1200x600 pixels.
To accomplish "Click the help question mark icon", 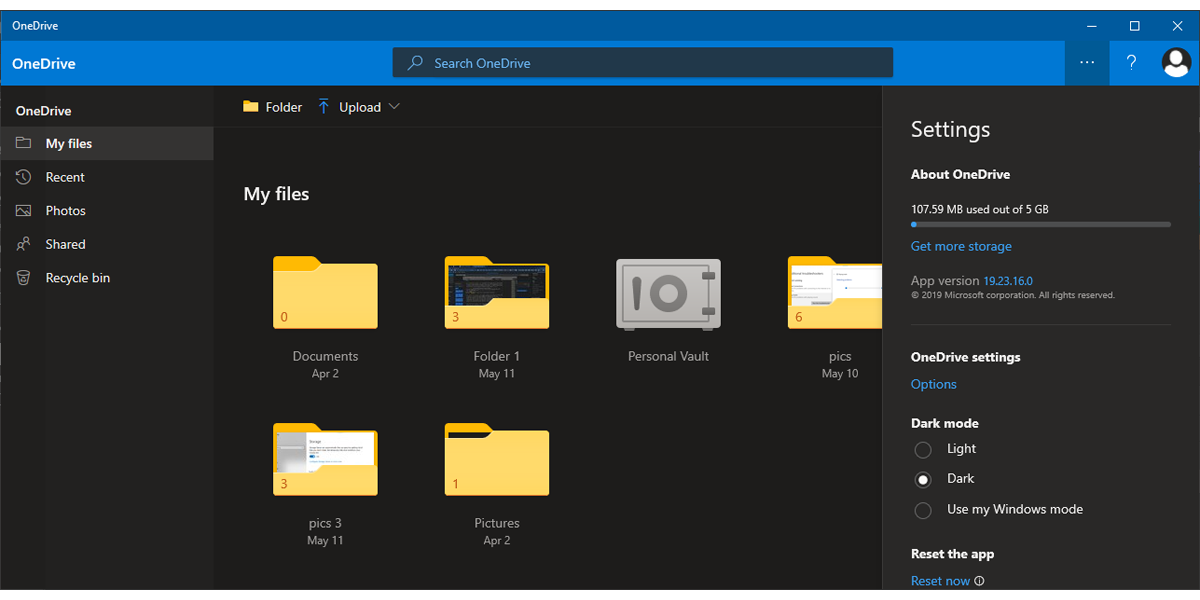I will (1131, 62).
